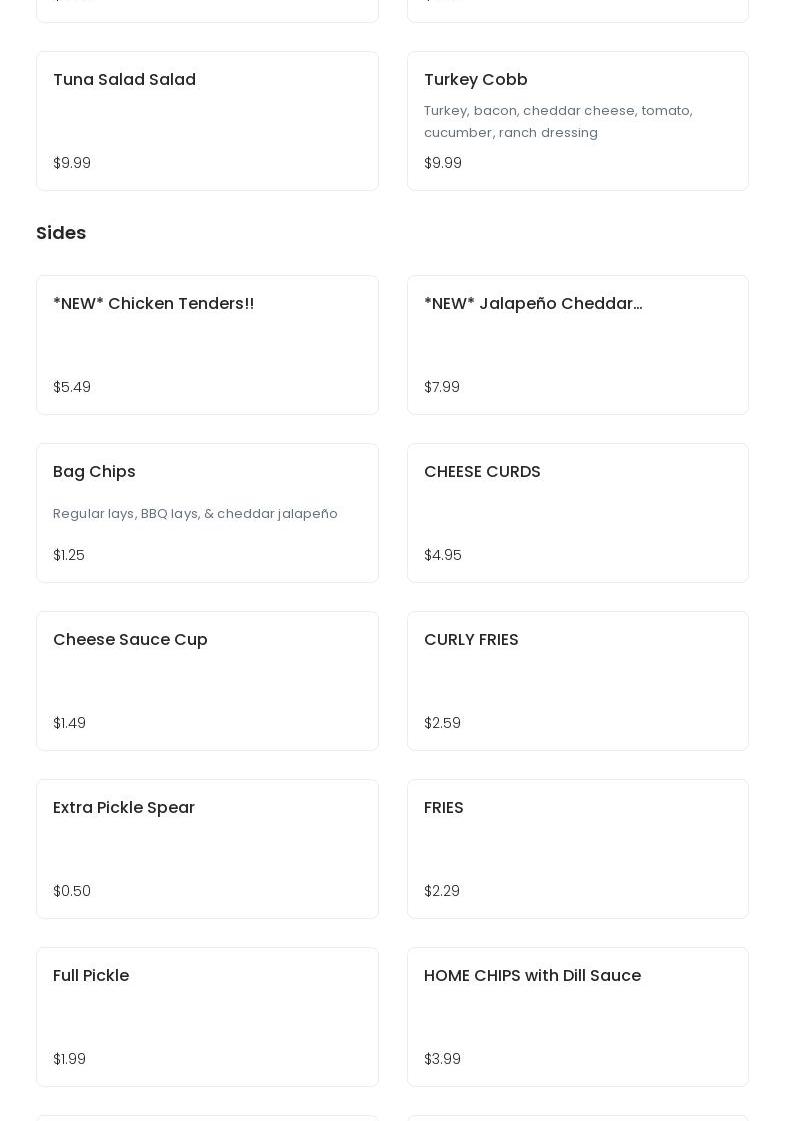Open the CHEESE CURDS item

(577, 512)
